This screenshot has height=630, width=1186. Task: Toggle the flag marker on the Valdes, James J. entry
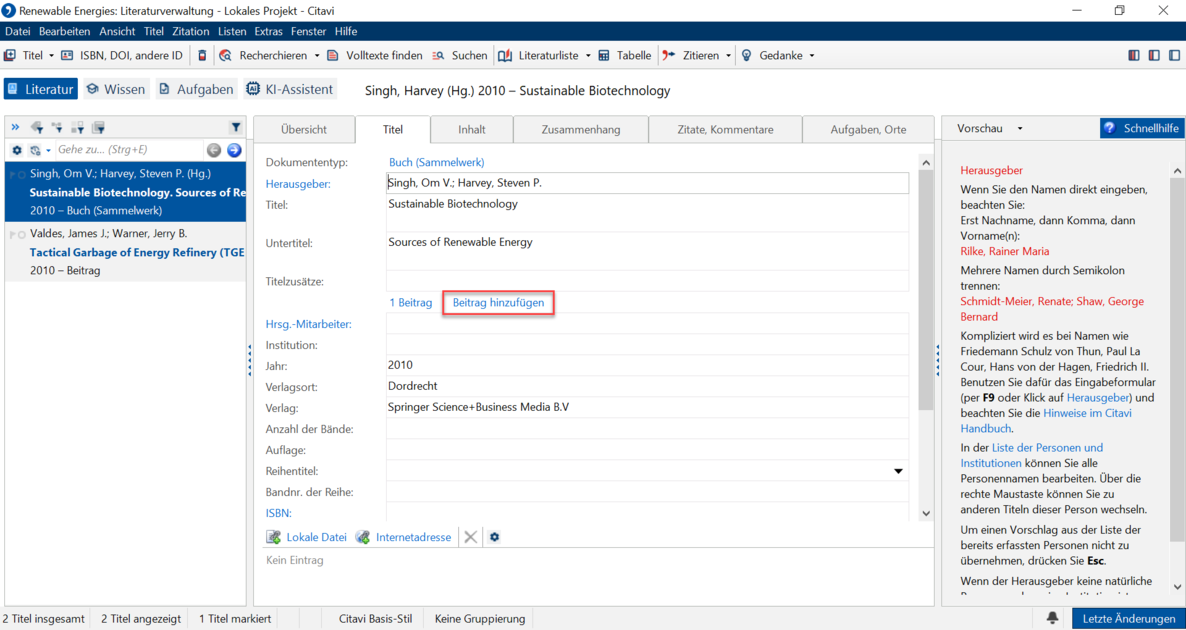click(11, 234)
